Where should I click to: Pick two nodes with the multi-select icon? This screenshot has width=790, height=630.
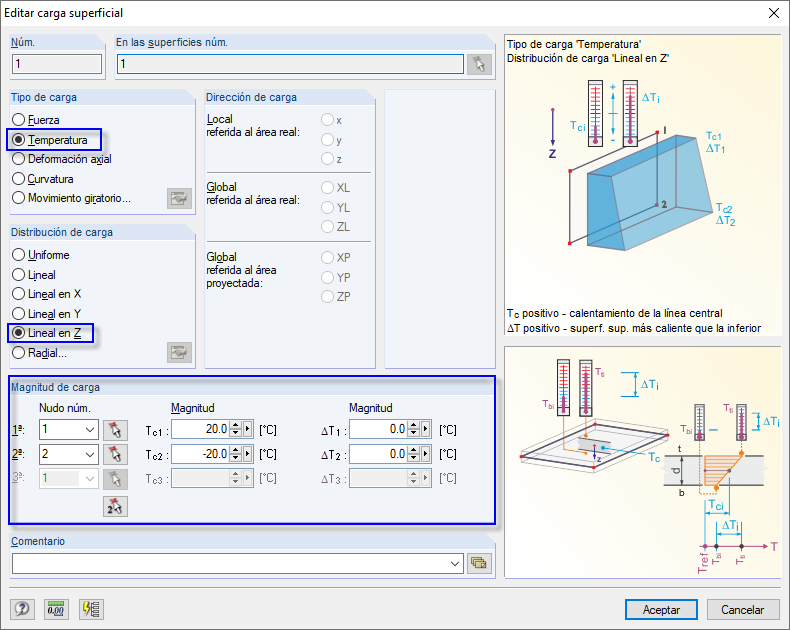pyautogui.click(x=115, y=507)
